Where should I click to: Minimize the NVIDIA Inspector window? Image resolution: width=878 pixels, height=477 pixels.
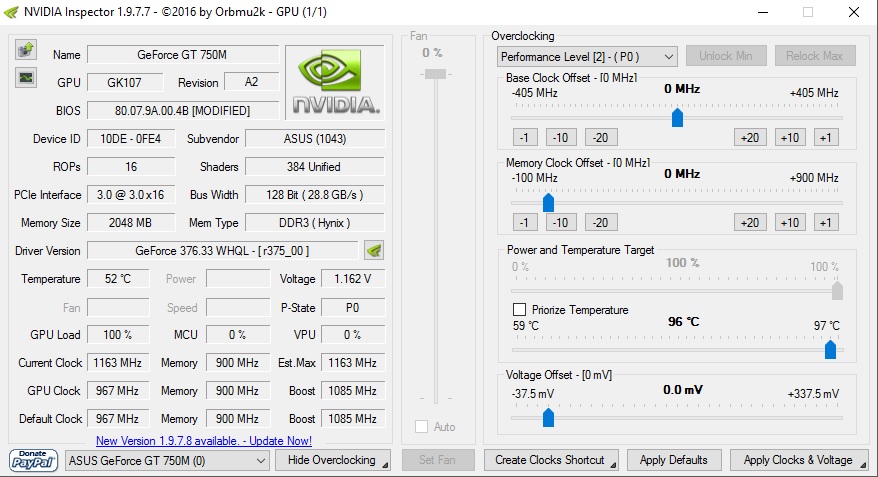pyautogui.click(x=763, y=12)
